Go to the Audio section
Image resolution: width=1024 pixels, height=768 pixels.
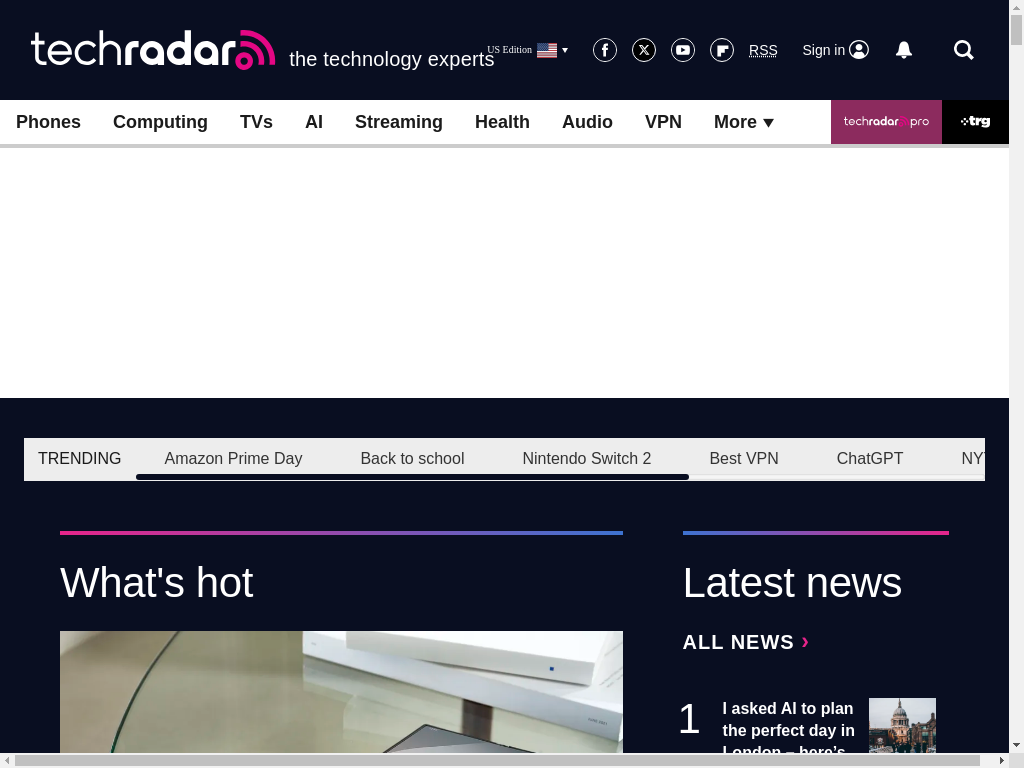pyautogui.click(x=587, y=122)
